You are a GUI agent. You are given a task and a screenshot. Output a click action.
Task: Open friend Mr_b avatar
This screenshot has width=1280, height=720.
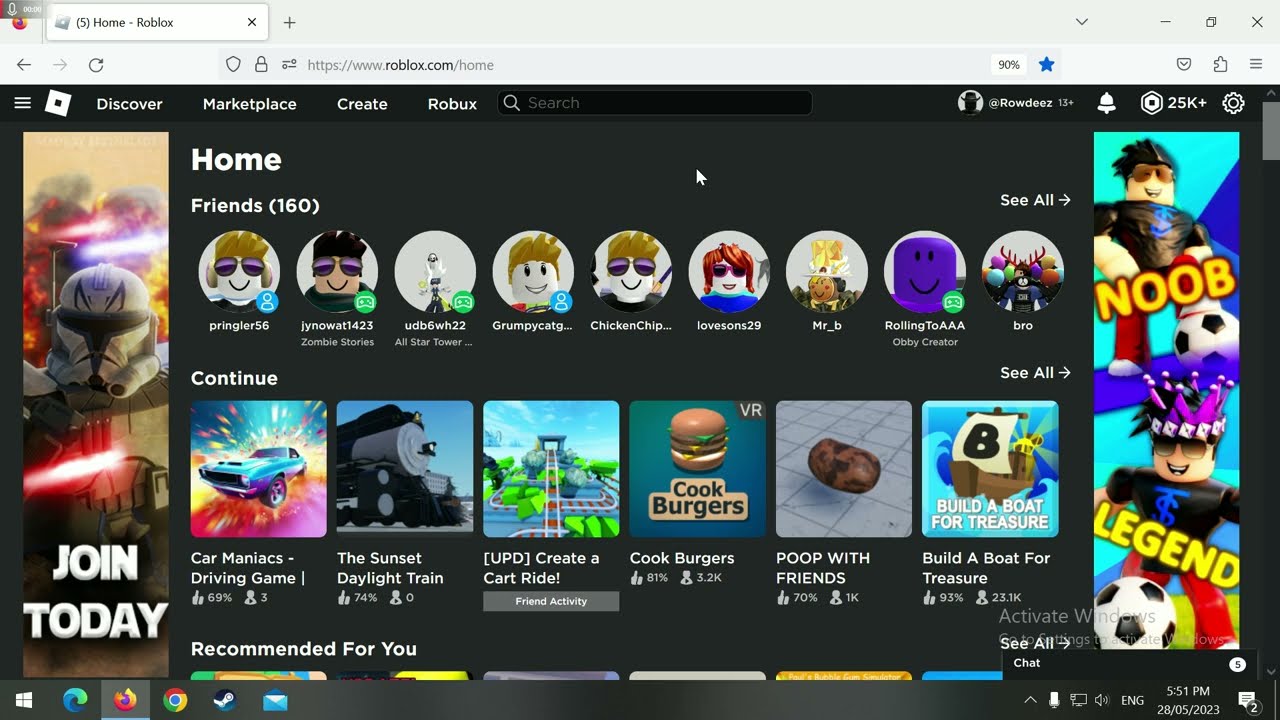(x=827, y=272)
